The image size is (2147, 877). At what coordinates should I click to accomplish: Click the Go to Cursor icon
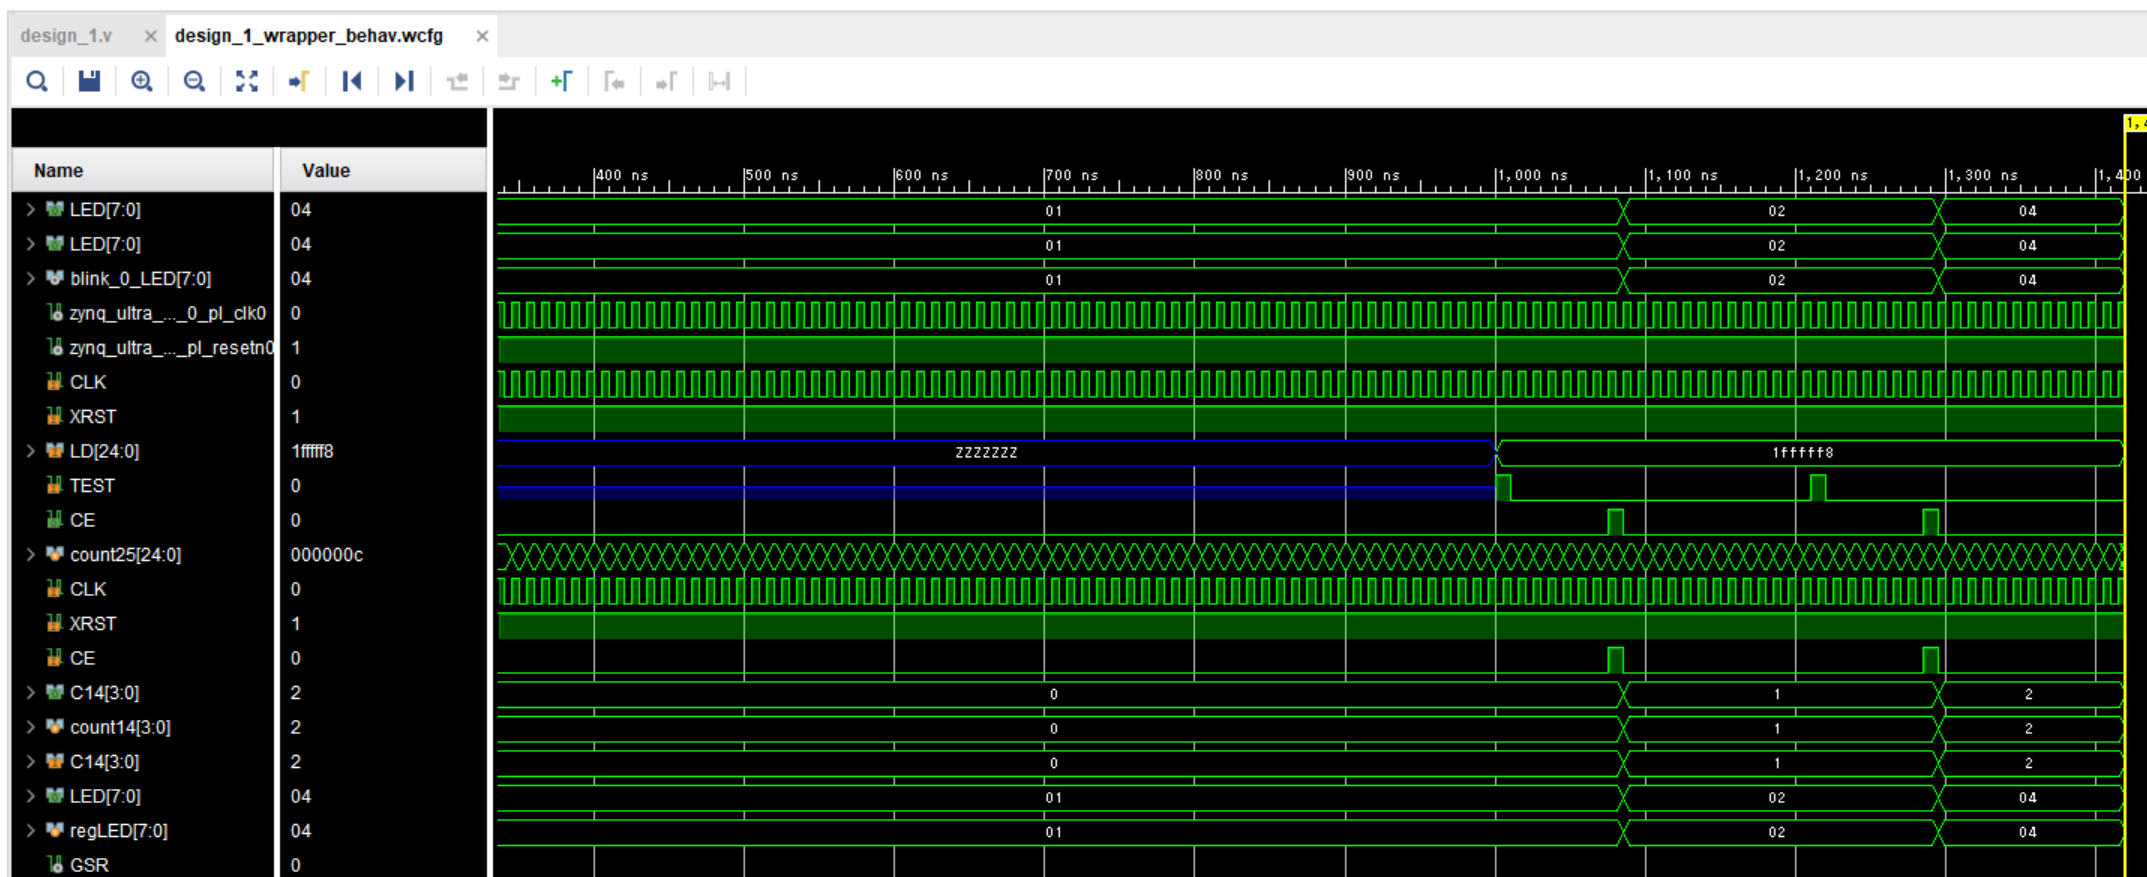(x=299, y=81)
